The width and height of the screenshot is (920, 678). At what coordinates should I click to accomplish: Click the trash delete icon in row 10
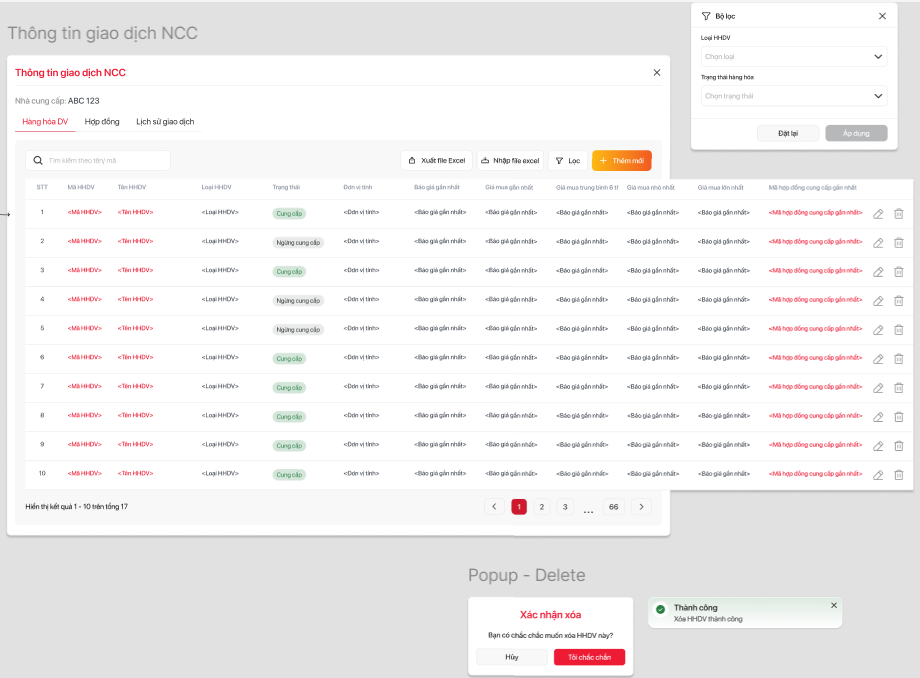pyautogui.click(x=898, y=475)
